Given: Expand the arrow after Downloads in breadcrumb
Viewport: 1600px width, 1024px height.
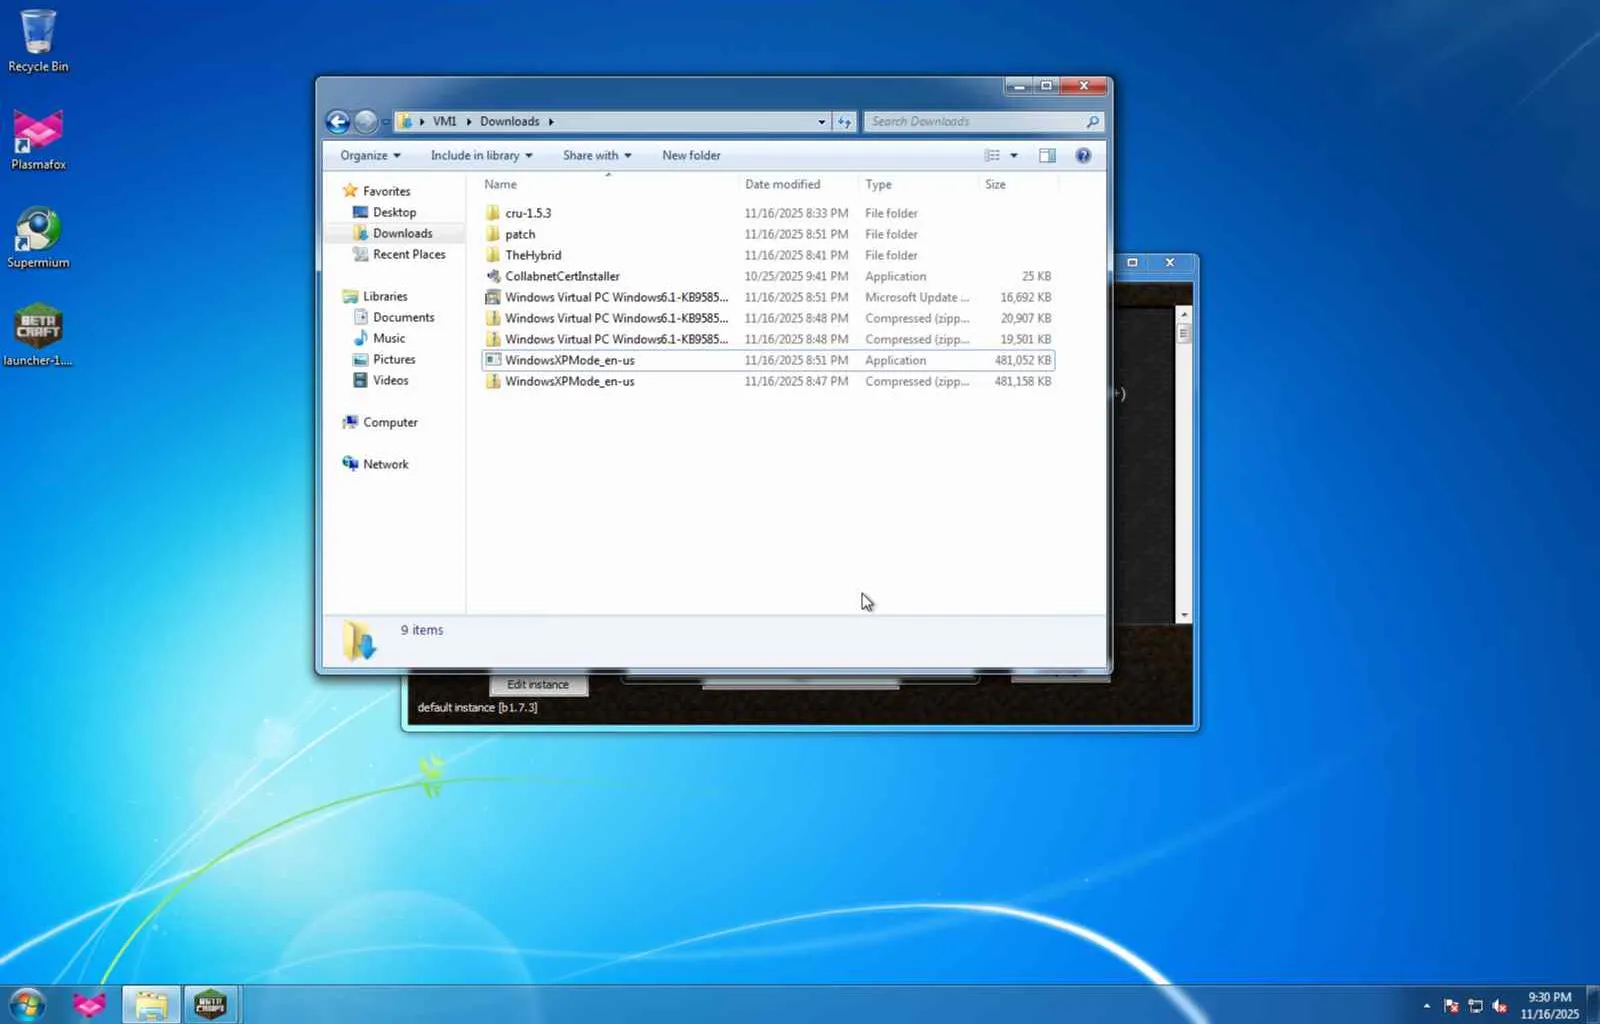Looking at the screenshot, I should click(550, 122).
